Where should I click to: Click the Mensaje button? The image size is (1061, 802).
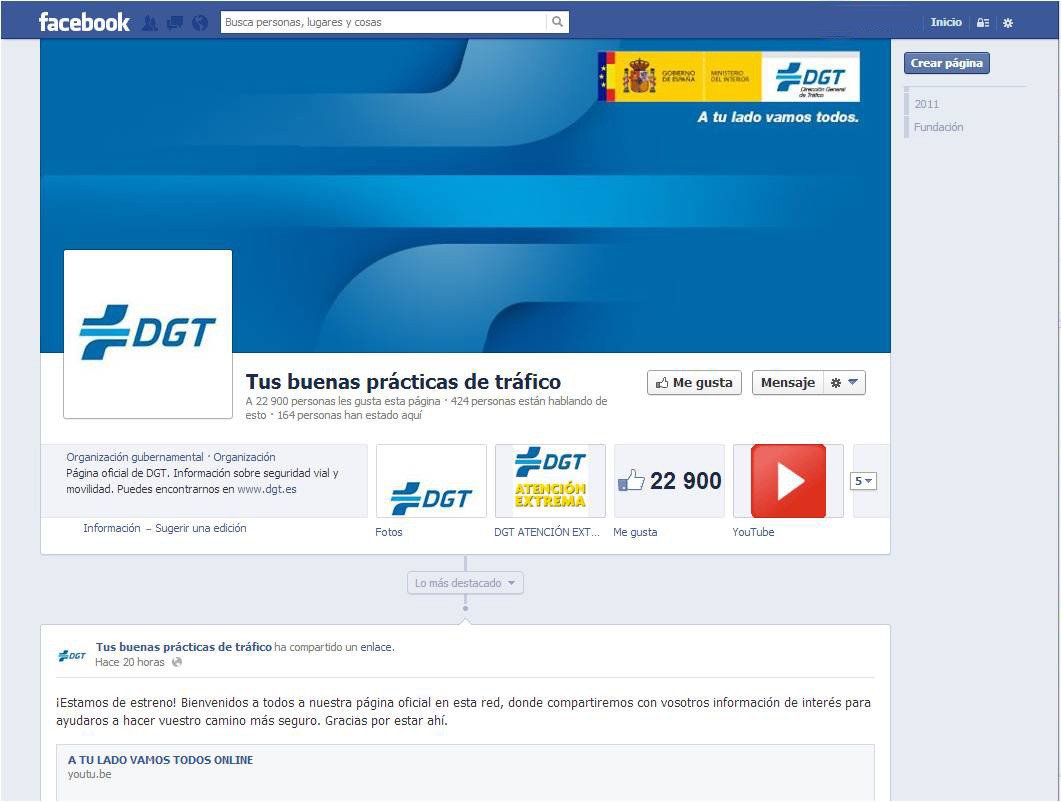tap(788, 382)
